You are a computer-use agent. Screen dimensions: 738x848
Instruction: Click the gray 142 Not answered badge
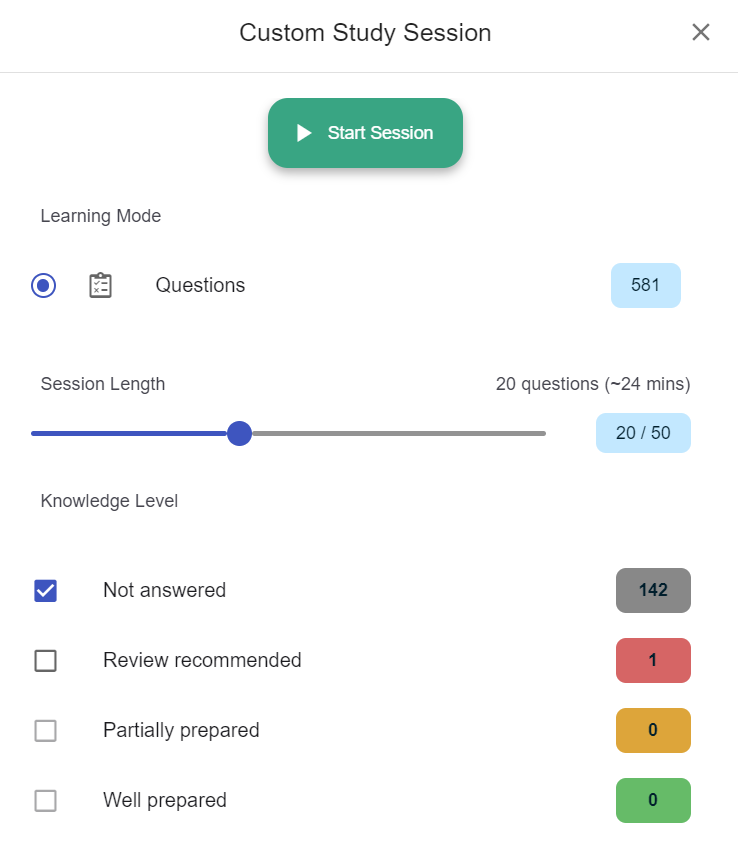653,590
